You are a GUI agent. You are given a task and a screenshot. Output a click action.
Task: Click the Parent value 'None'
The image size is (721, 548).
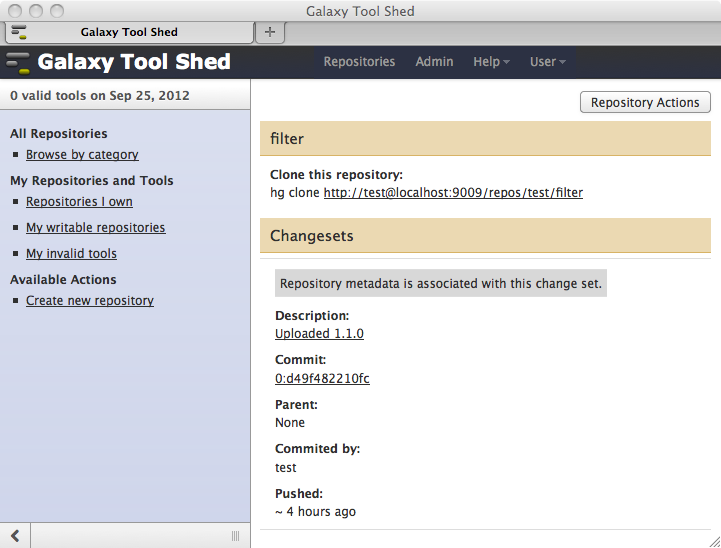[290, 422]
